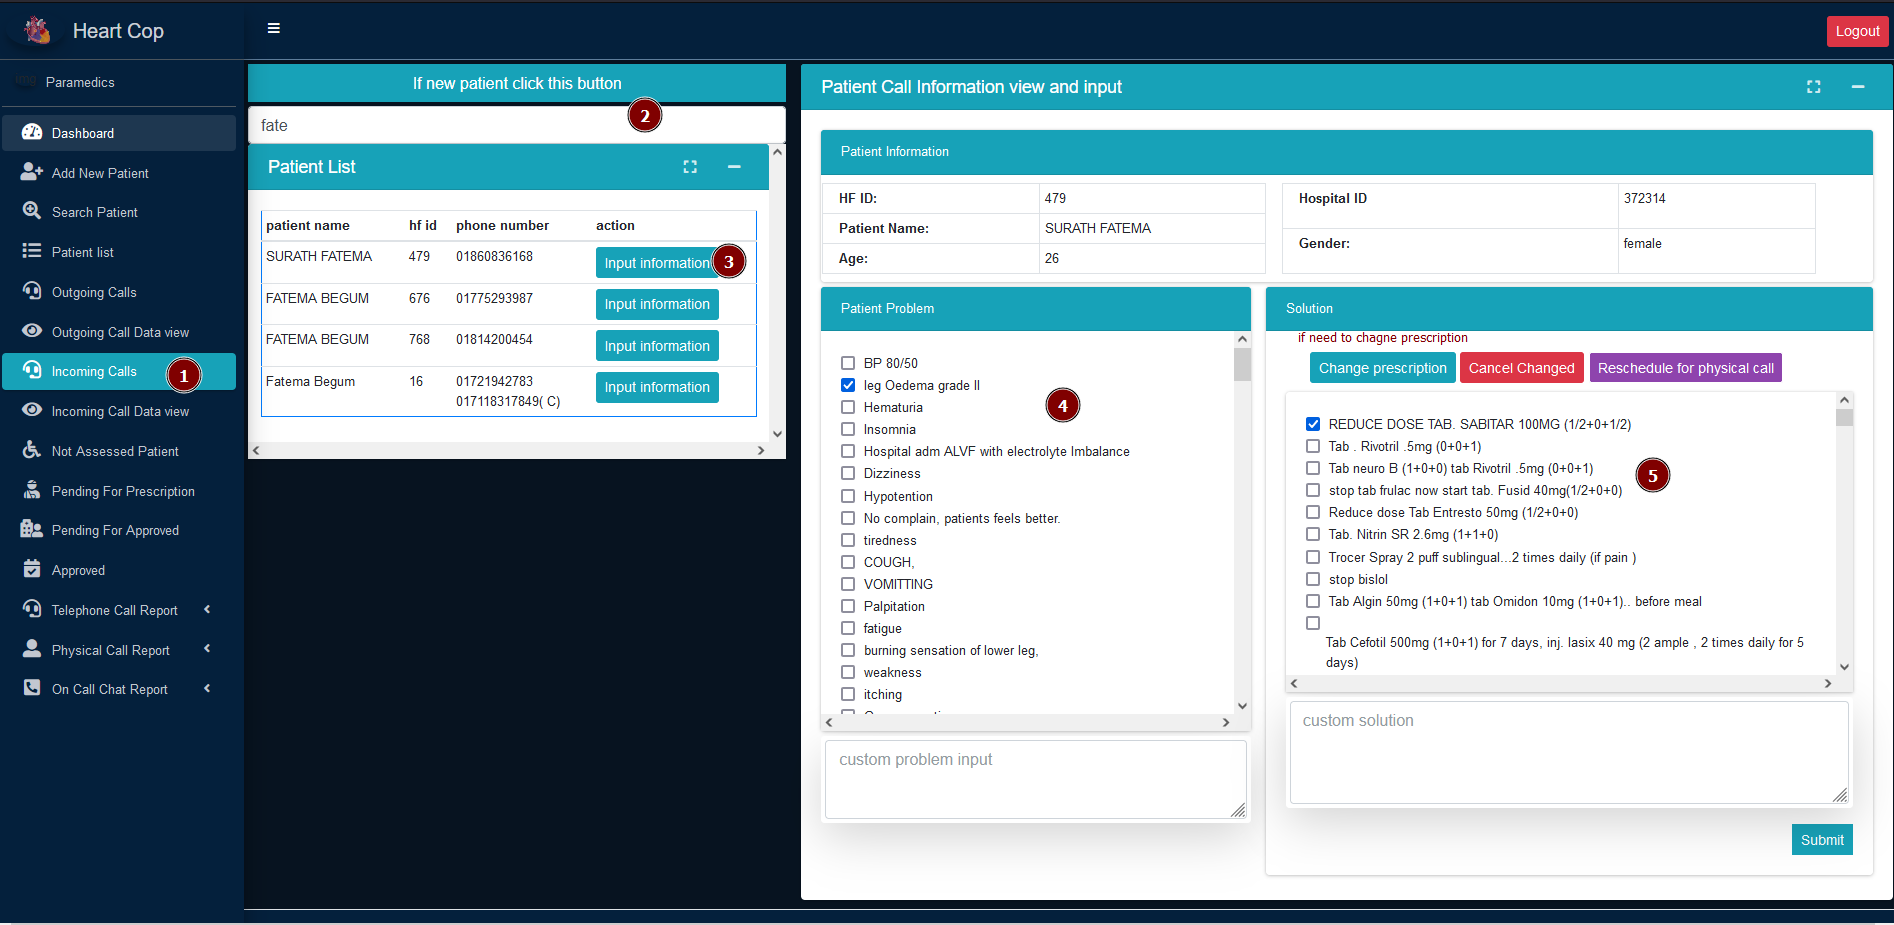Uncheck the leg Oedema grade II checkbox

pos(848,385)
